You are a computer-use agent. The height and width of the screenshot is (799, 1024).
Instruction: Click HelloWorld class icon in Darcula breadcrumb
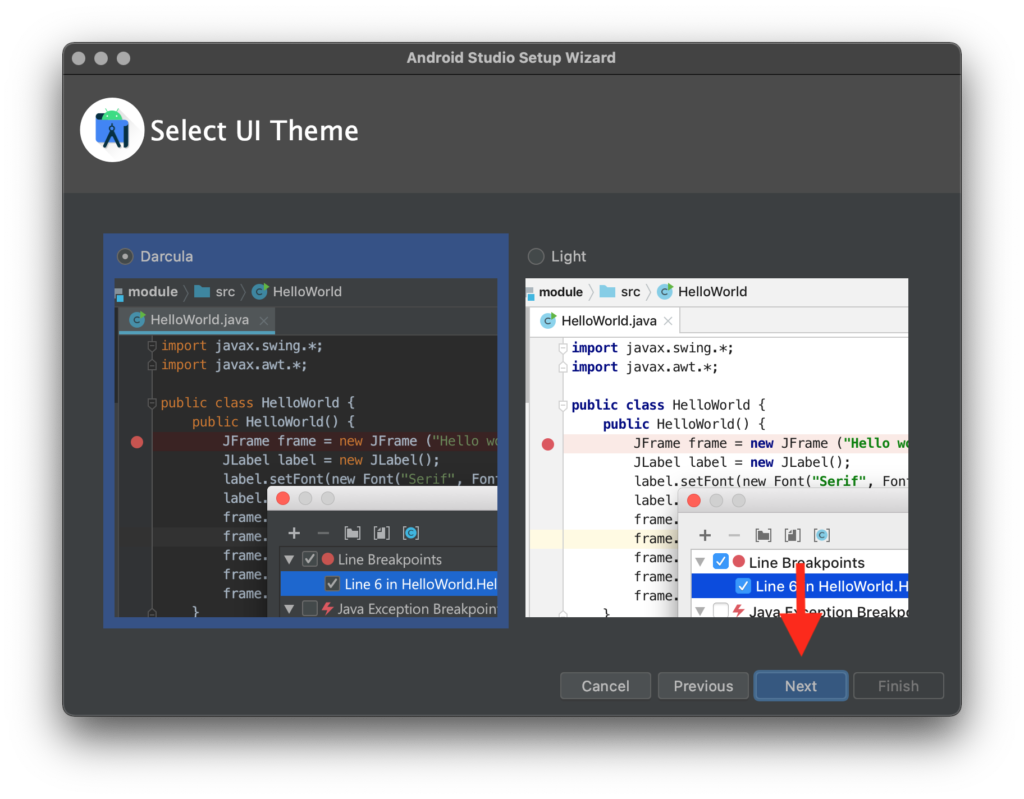pyautogui.click(x=260, y=291)
